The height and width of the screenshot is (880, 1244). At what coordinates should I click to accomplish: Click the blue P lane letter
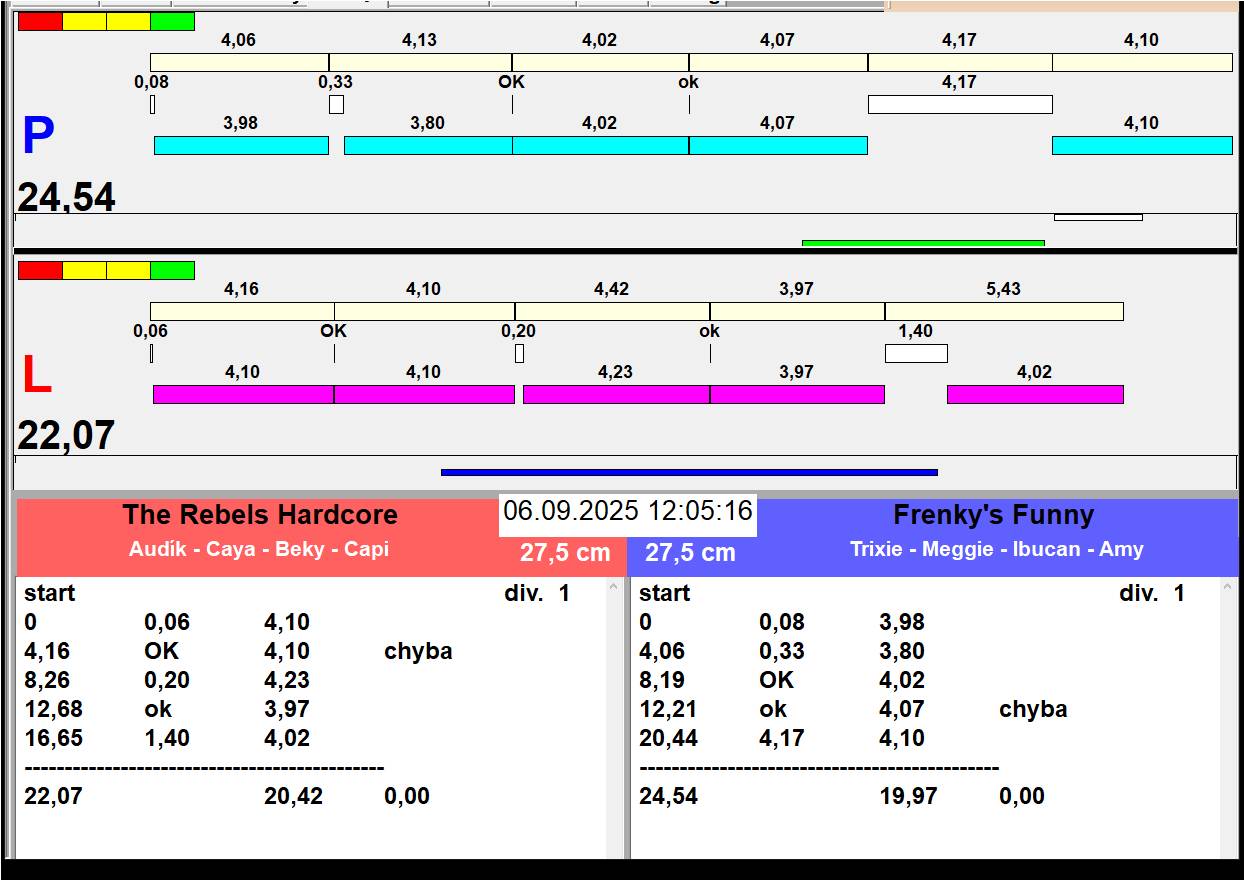point(38,137)
